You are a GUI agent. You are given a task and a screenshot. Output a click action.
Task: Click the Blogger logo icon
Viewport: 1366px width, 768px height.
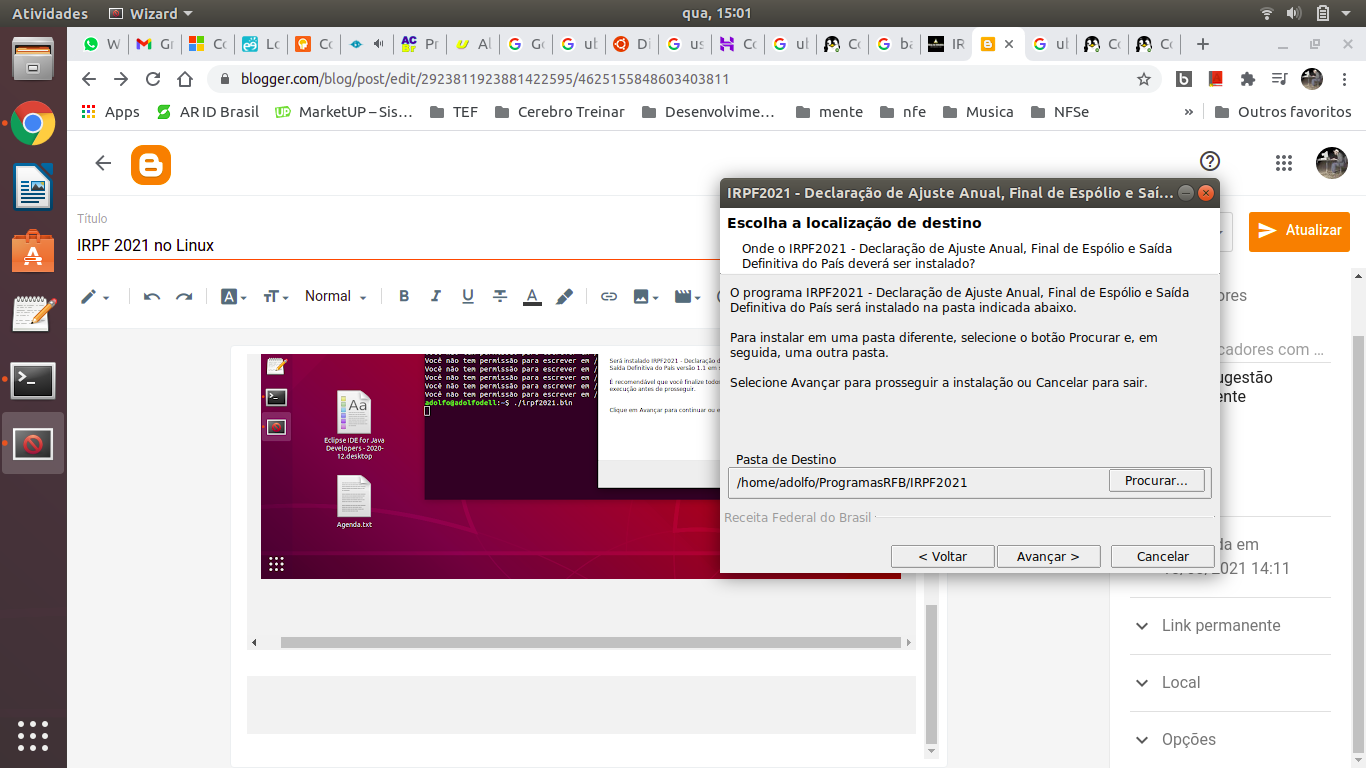[151, 165]
